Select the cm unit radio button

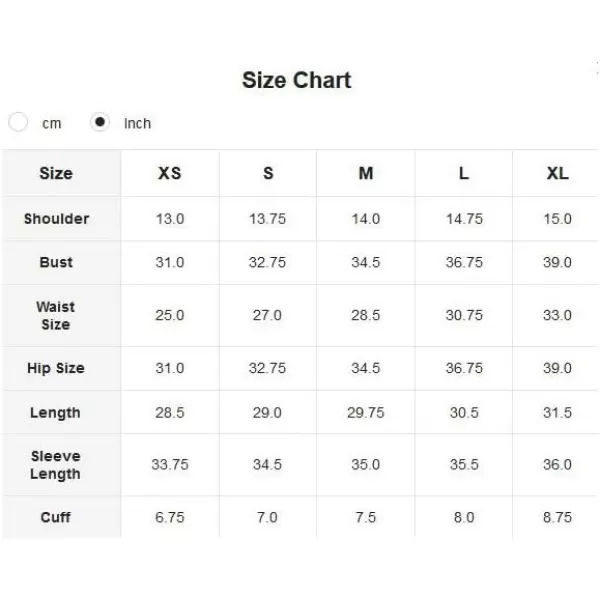tap(18, 122)
